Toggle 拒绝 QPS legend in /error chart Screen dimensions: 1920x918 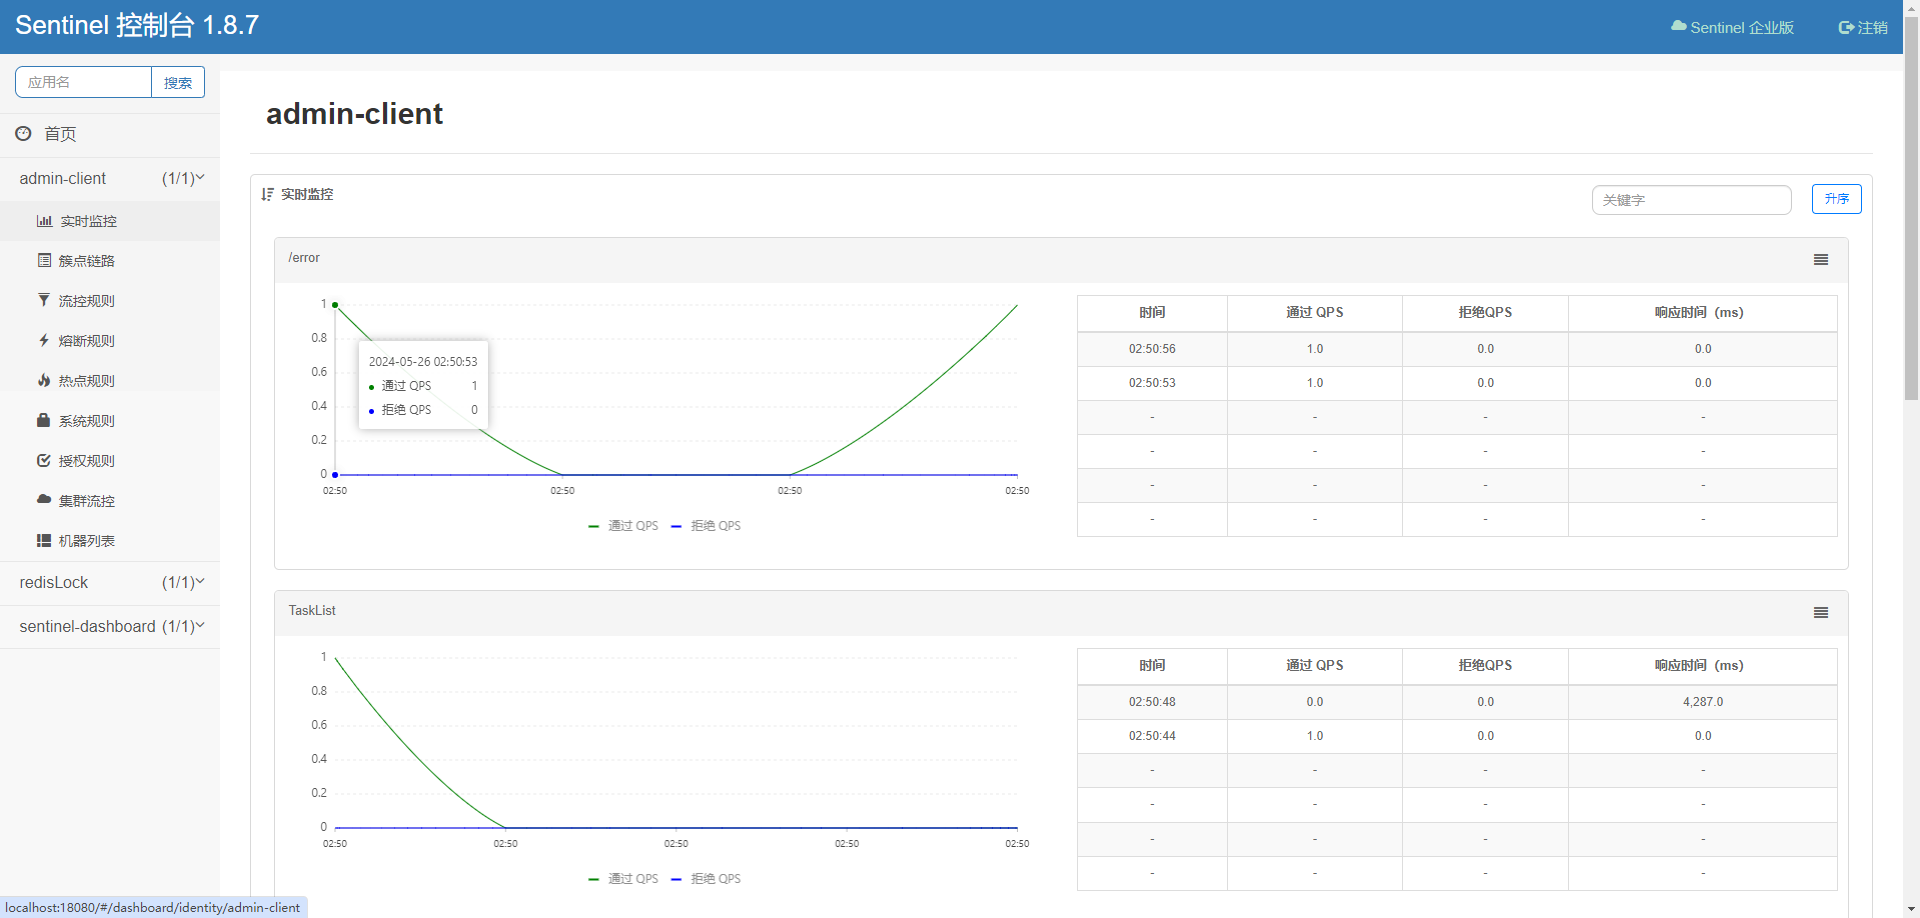tap(706, 526)
